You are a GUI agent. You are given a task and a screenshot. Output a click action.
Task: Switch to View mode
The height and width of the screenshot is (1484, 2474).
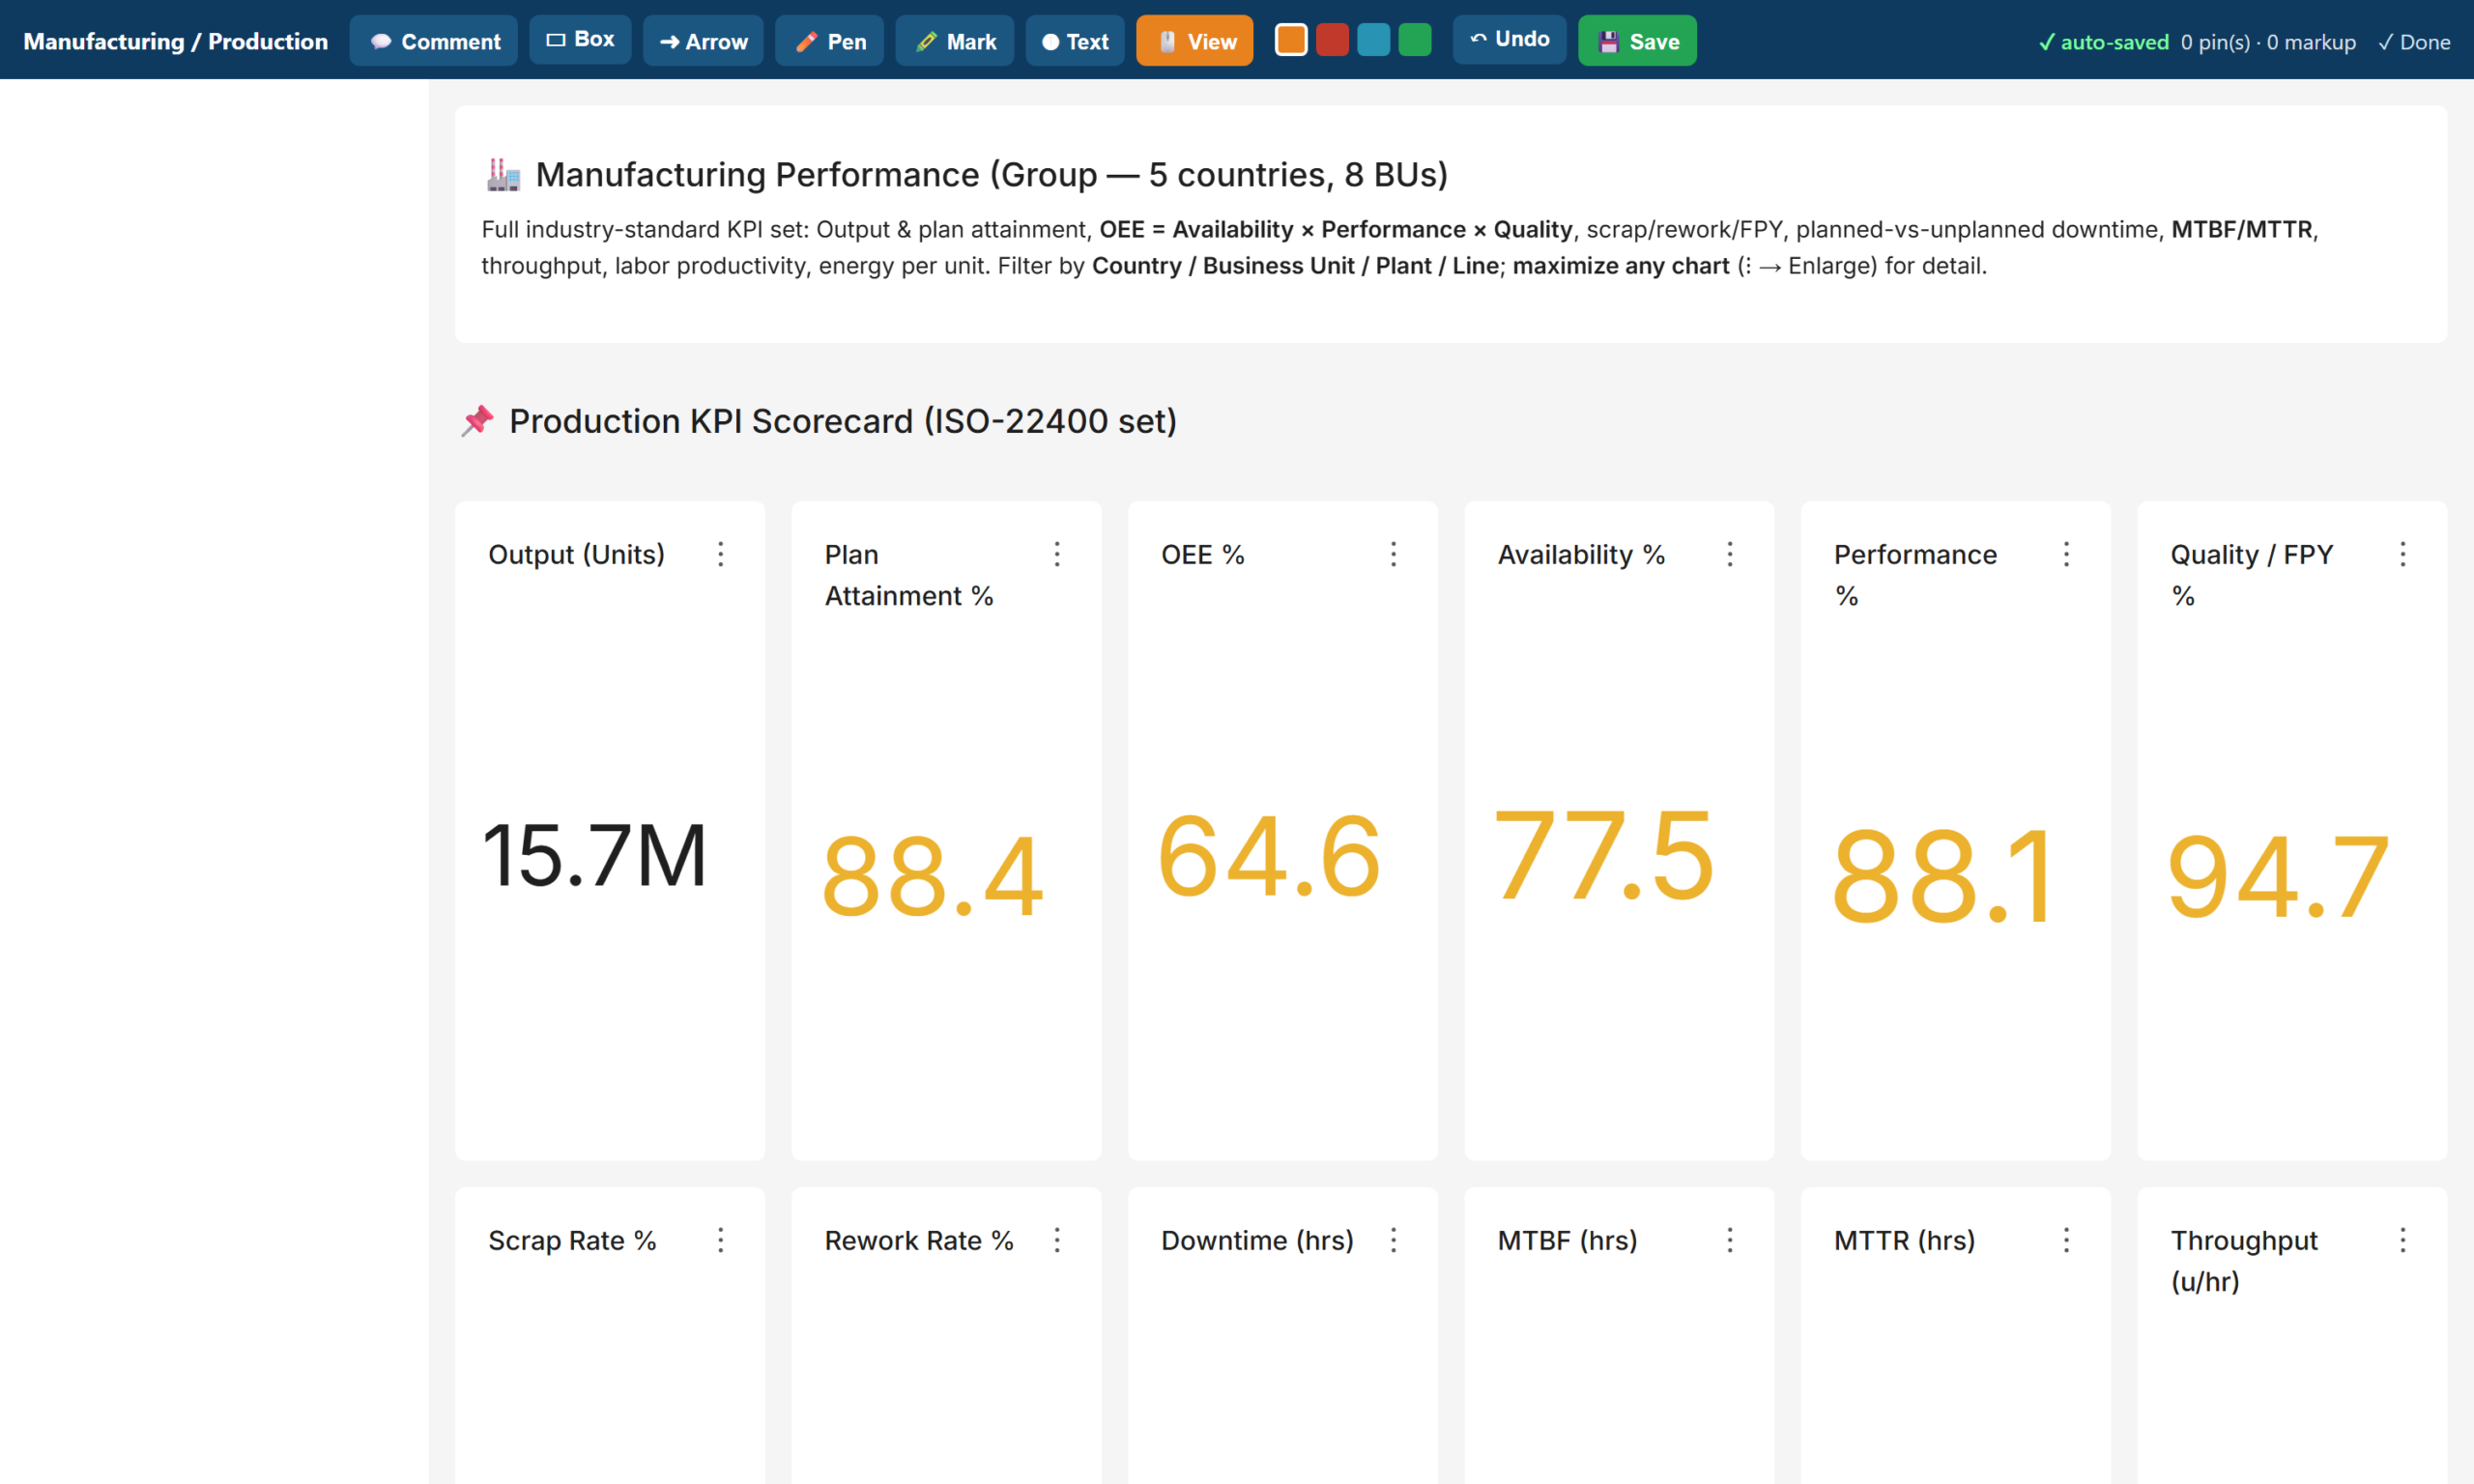[x=1194, y=41]
